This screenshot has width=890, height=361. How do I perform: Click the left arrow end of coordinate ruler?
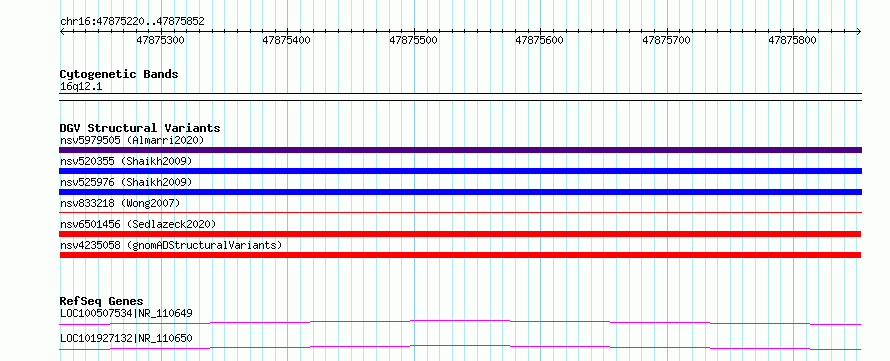pos(62,31)
